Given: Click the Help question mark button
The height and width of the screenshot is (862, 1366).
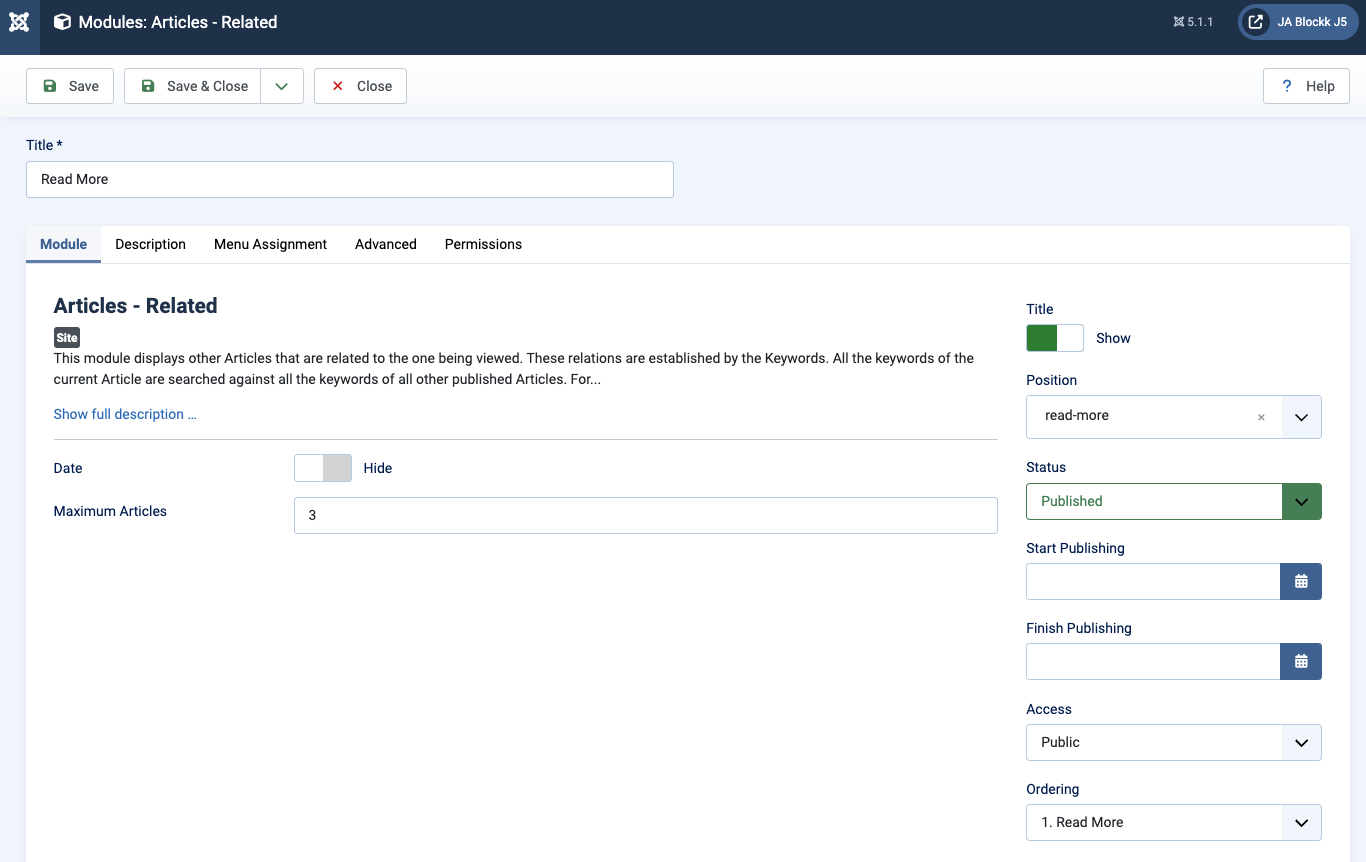Looking at the screenshot, I should 1306,86.
